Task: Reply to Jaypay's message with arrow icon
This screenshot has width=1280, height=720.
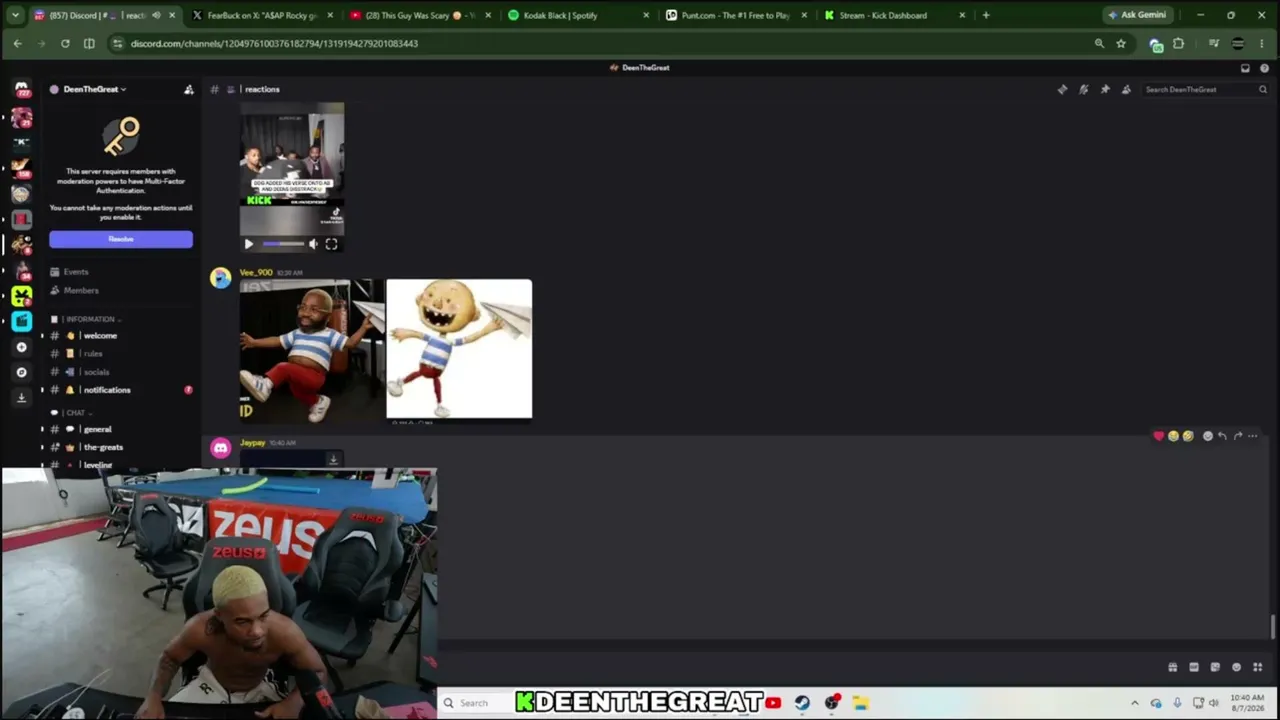Action: tap(1222, 436)
